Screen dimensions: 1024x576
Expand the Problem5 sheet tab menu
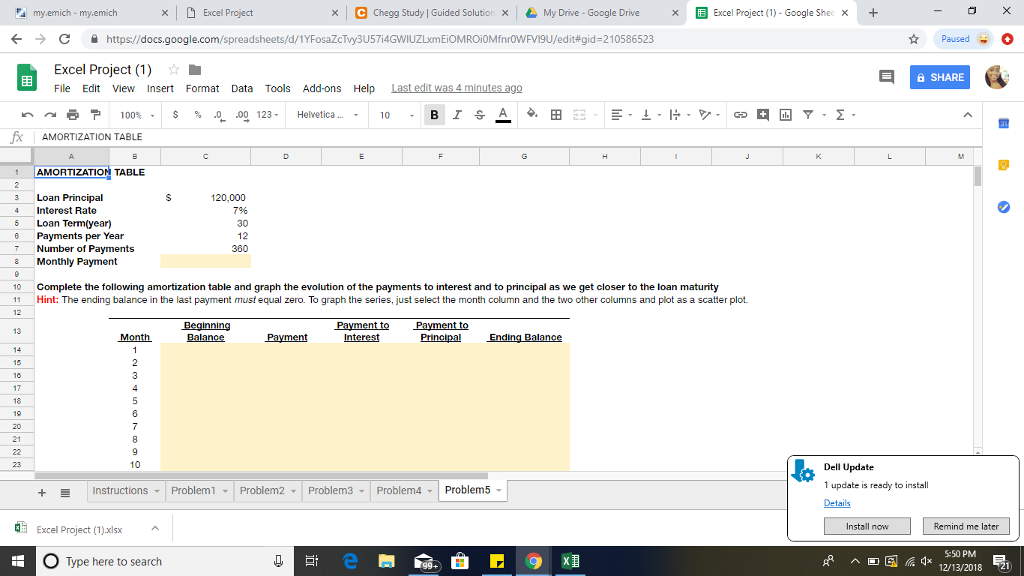[497, 491]
